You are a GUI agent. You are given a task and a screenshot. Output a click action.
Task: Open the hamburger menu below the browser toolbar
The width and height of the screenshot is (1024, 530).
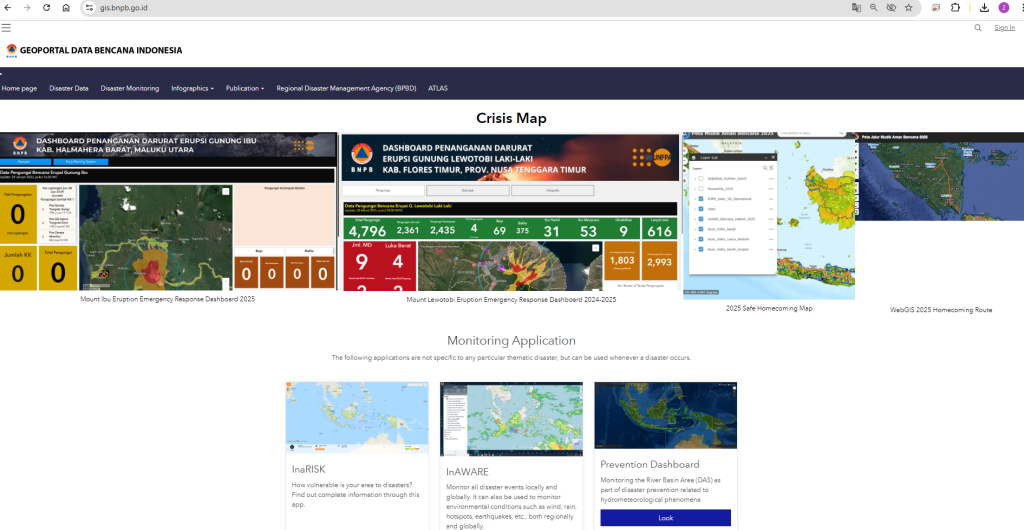point(6,27)
